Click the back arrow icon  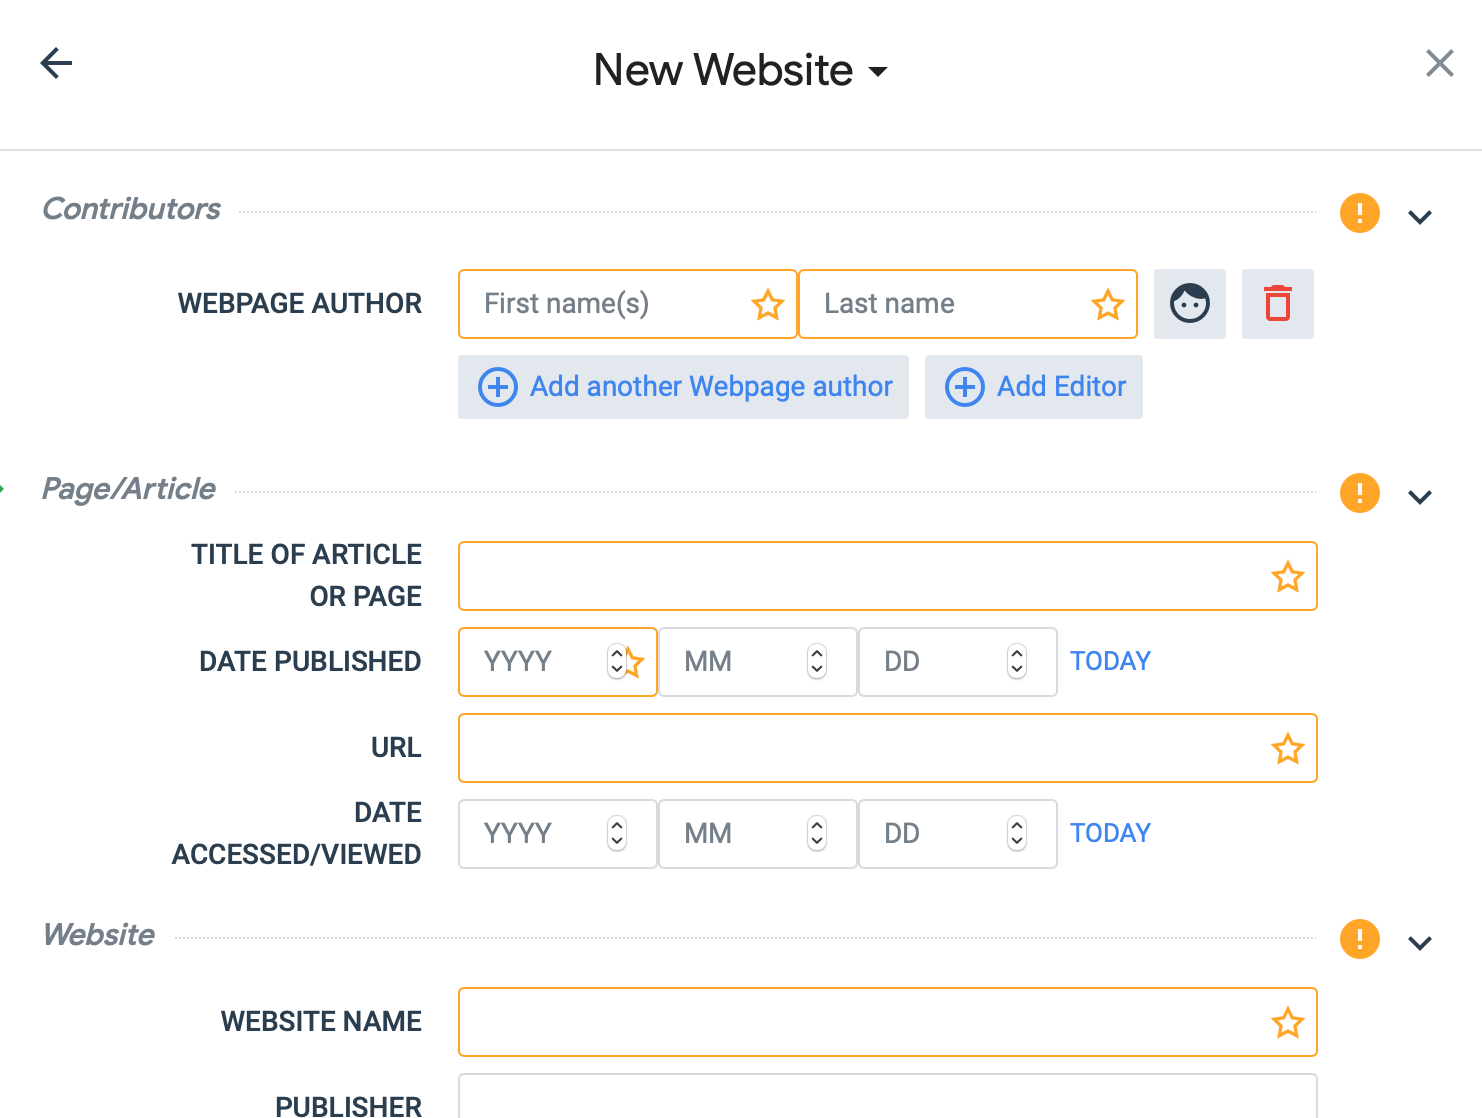56,64
